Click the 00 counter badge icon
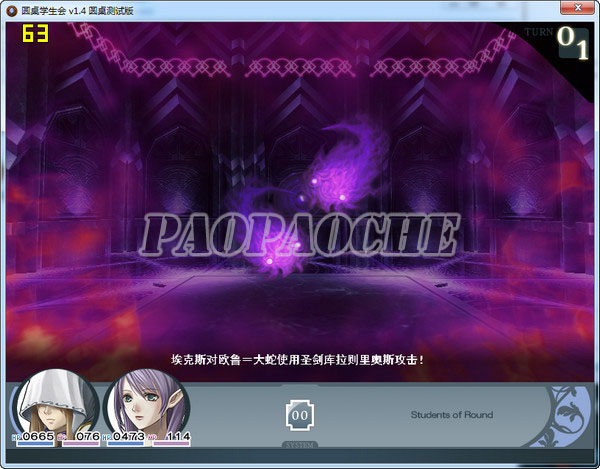The width and height of the screenshot is (600, 469). point(300,415)
